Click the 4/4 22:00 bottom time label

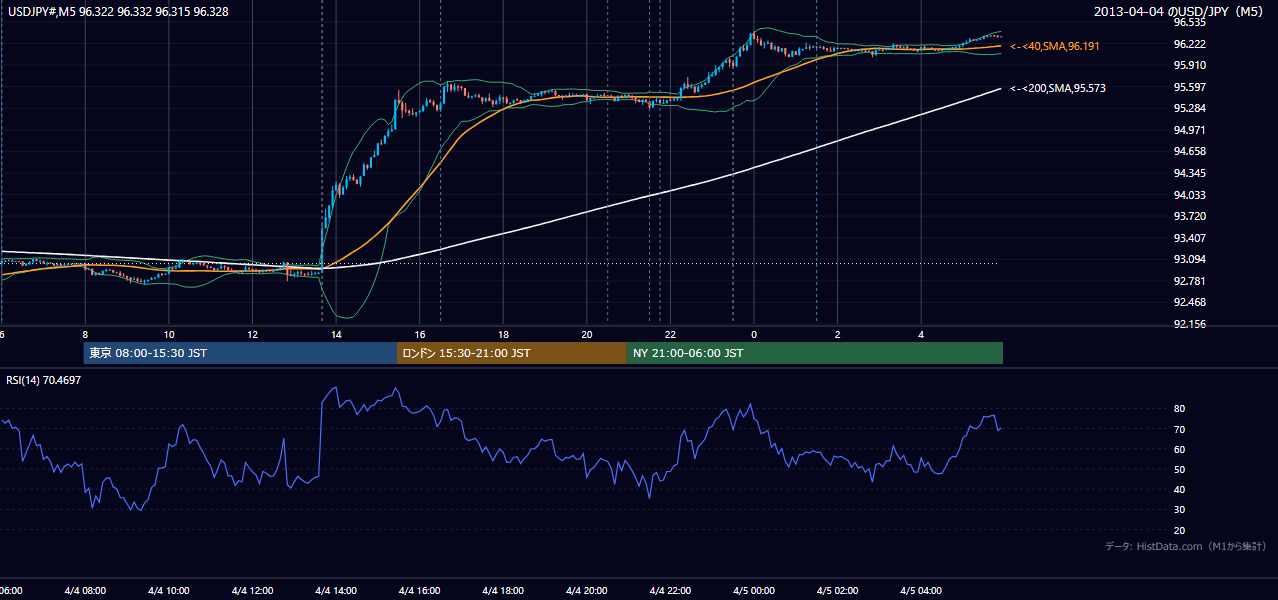(x=670, y=590)
